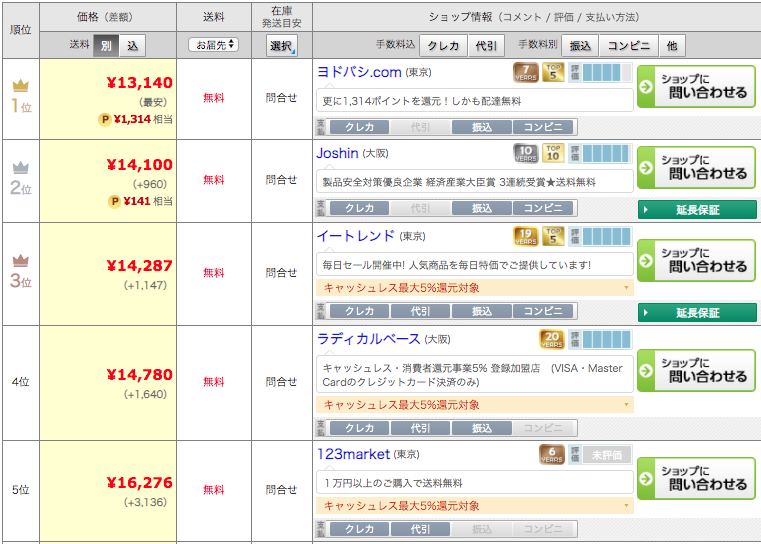Click the 6 years badge for 123market
The width and height of the screenshot is (761, 544).
tap(552, 455)
